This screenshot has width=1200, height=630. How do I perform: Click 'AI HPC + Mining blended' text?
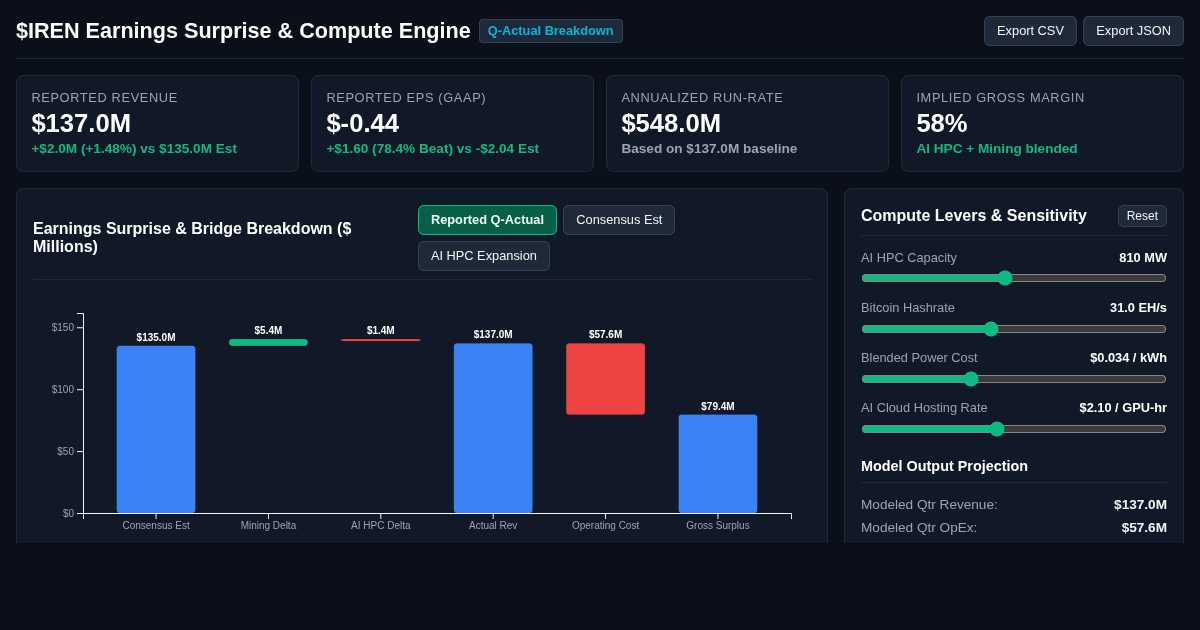[997, 149]
